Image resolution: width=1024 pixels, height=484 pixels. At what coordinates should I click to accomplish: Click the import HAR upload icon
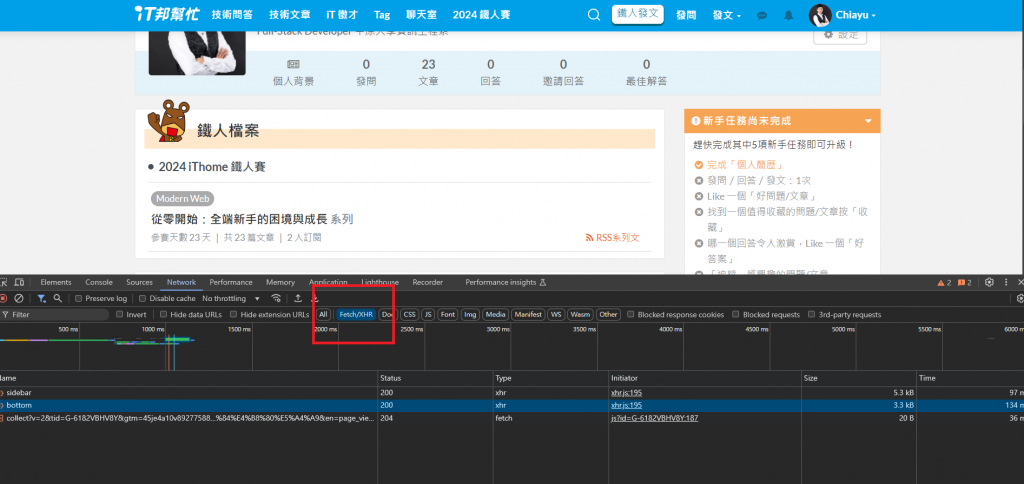(298, 298)
